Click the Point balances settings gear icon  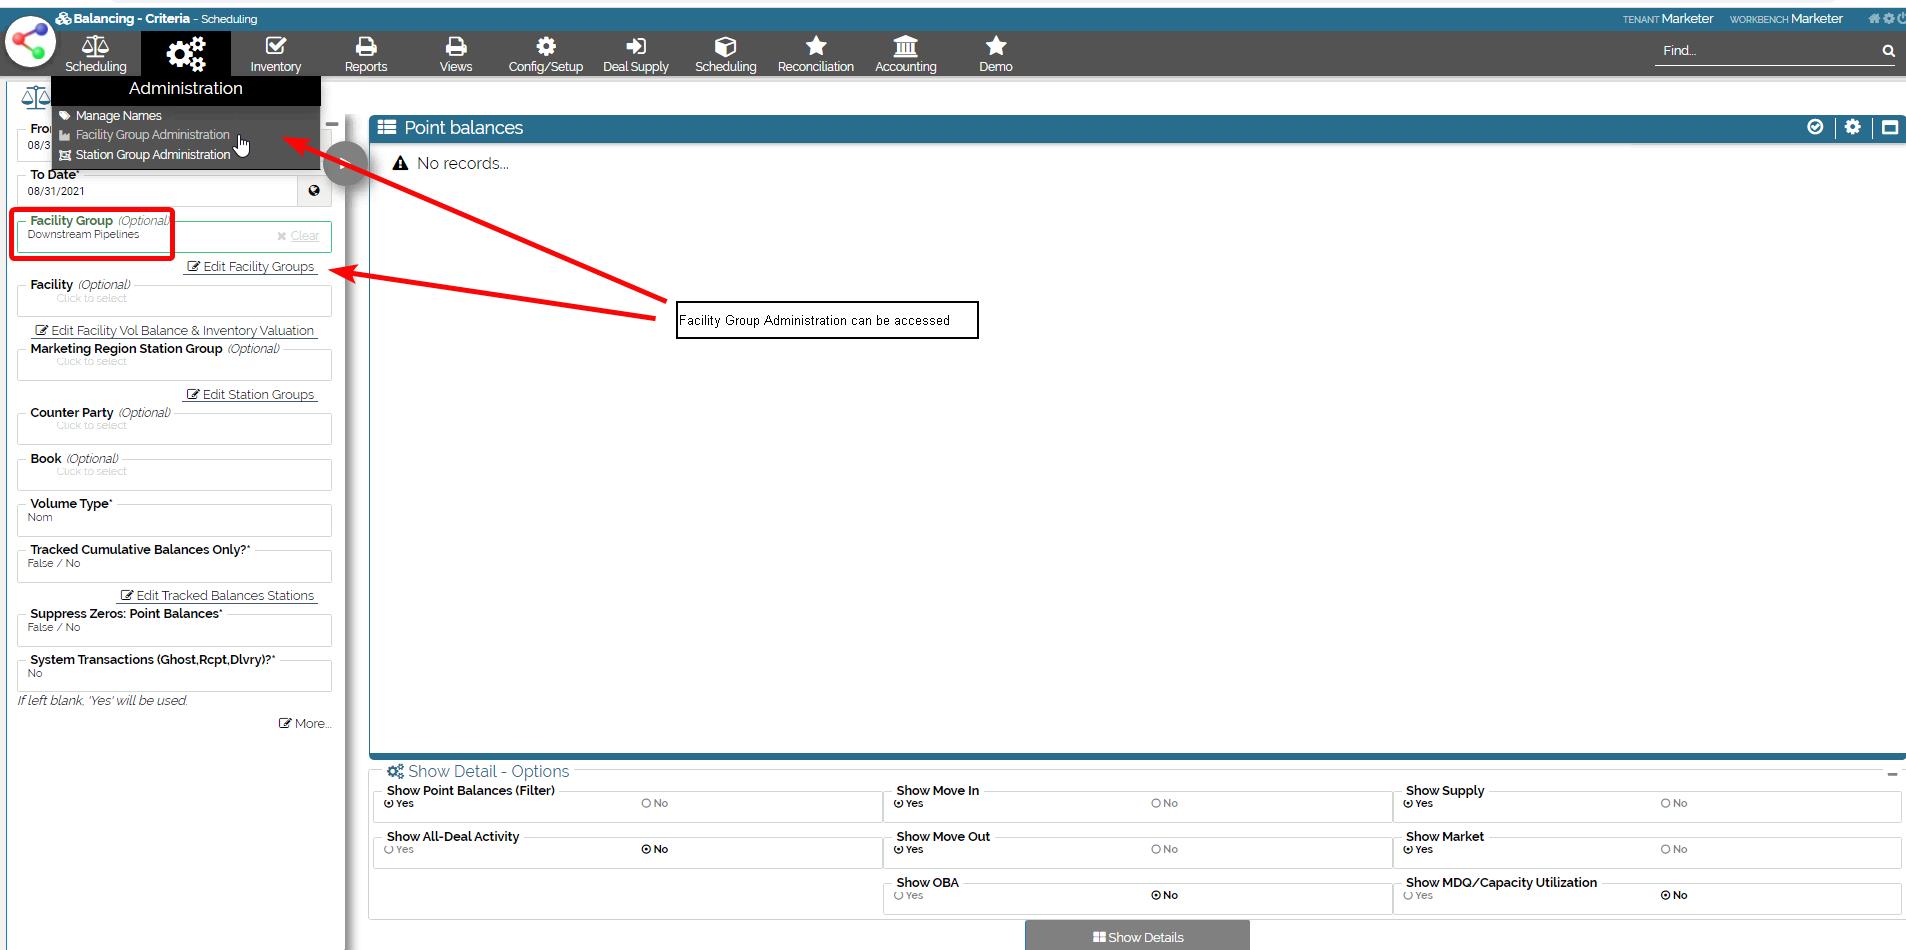click(x=1852, y=127)
